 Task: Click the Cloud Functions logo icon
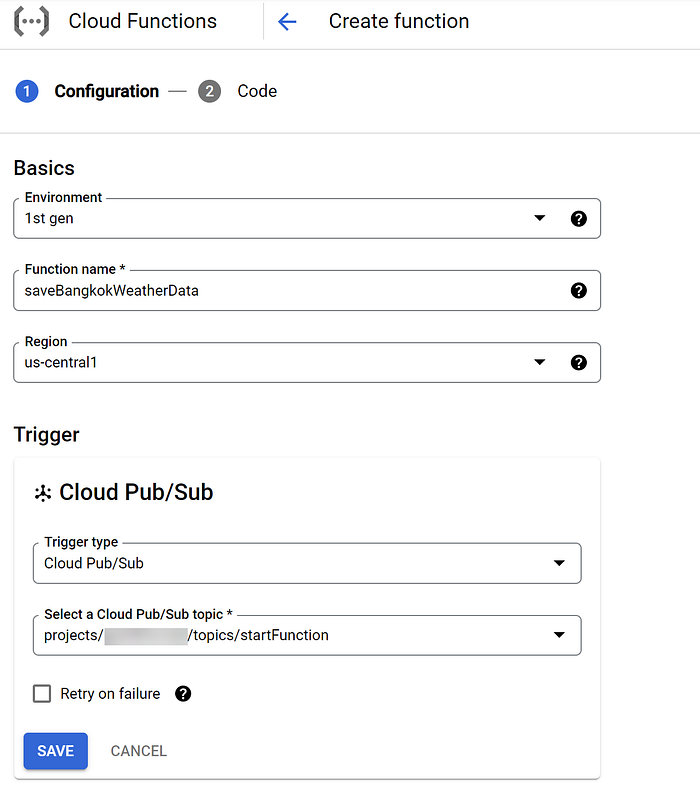(31, 21)
